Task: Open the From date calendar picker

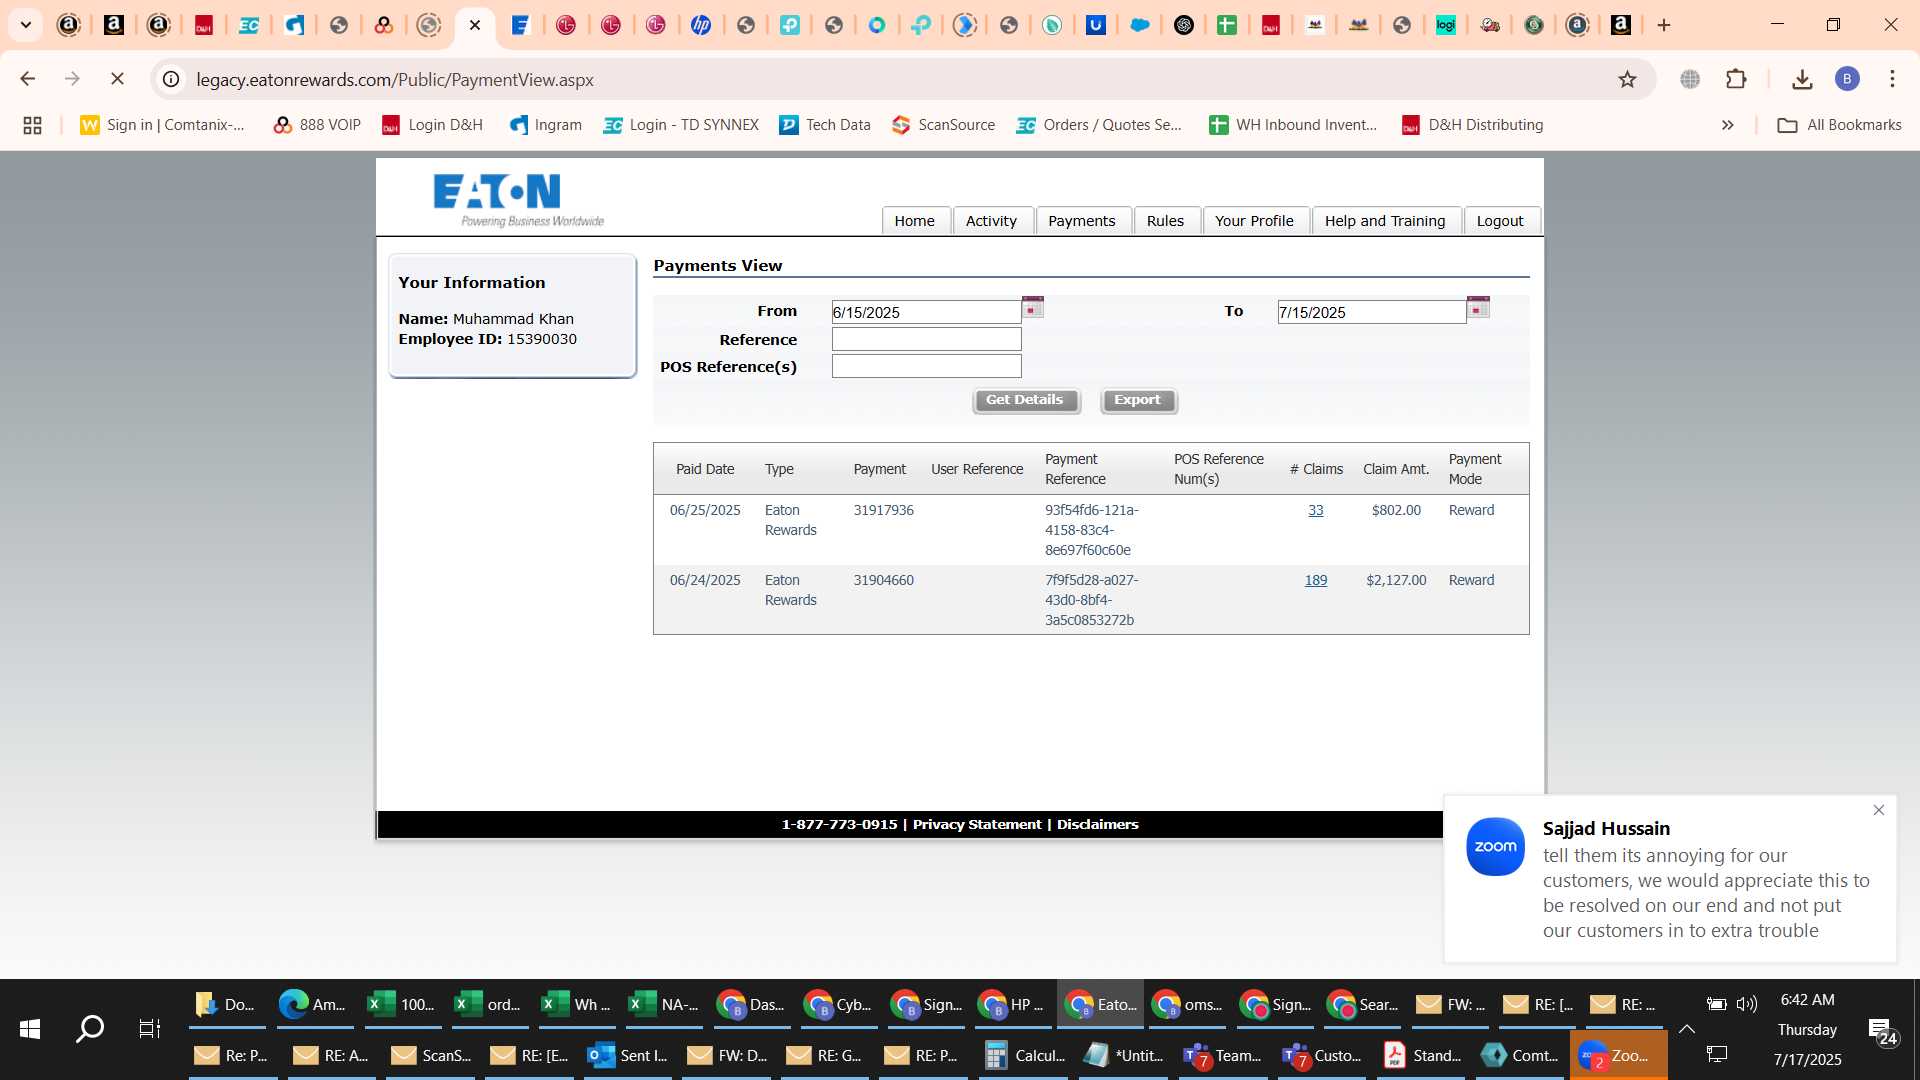Action: pos(1033,308)
